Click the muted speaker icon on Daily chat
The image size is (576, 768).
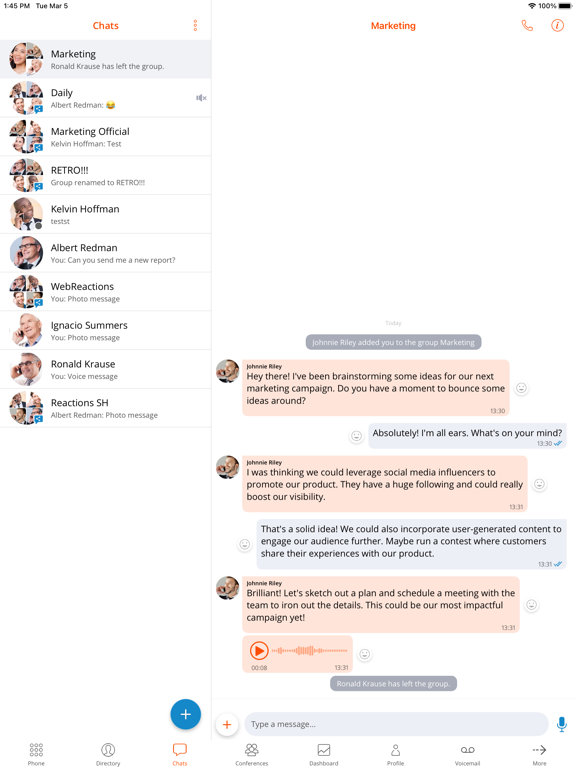pos(201,98)
